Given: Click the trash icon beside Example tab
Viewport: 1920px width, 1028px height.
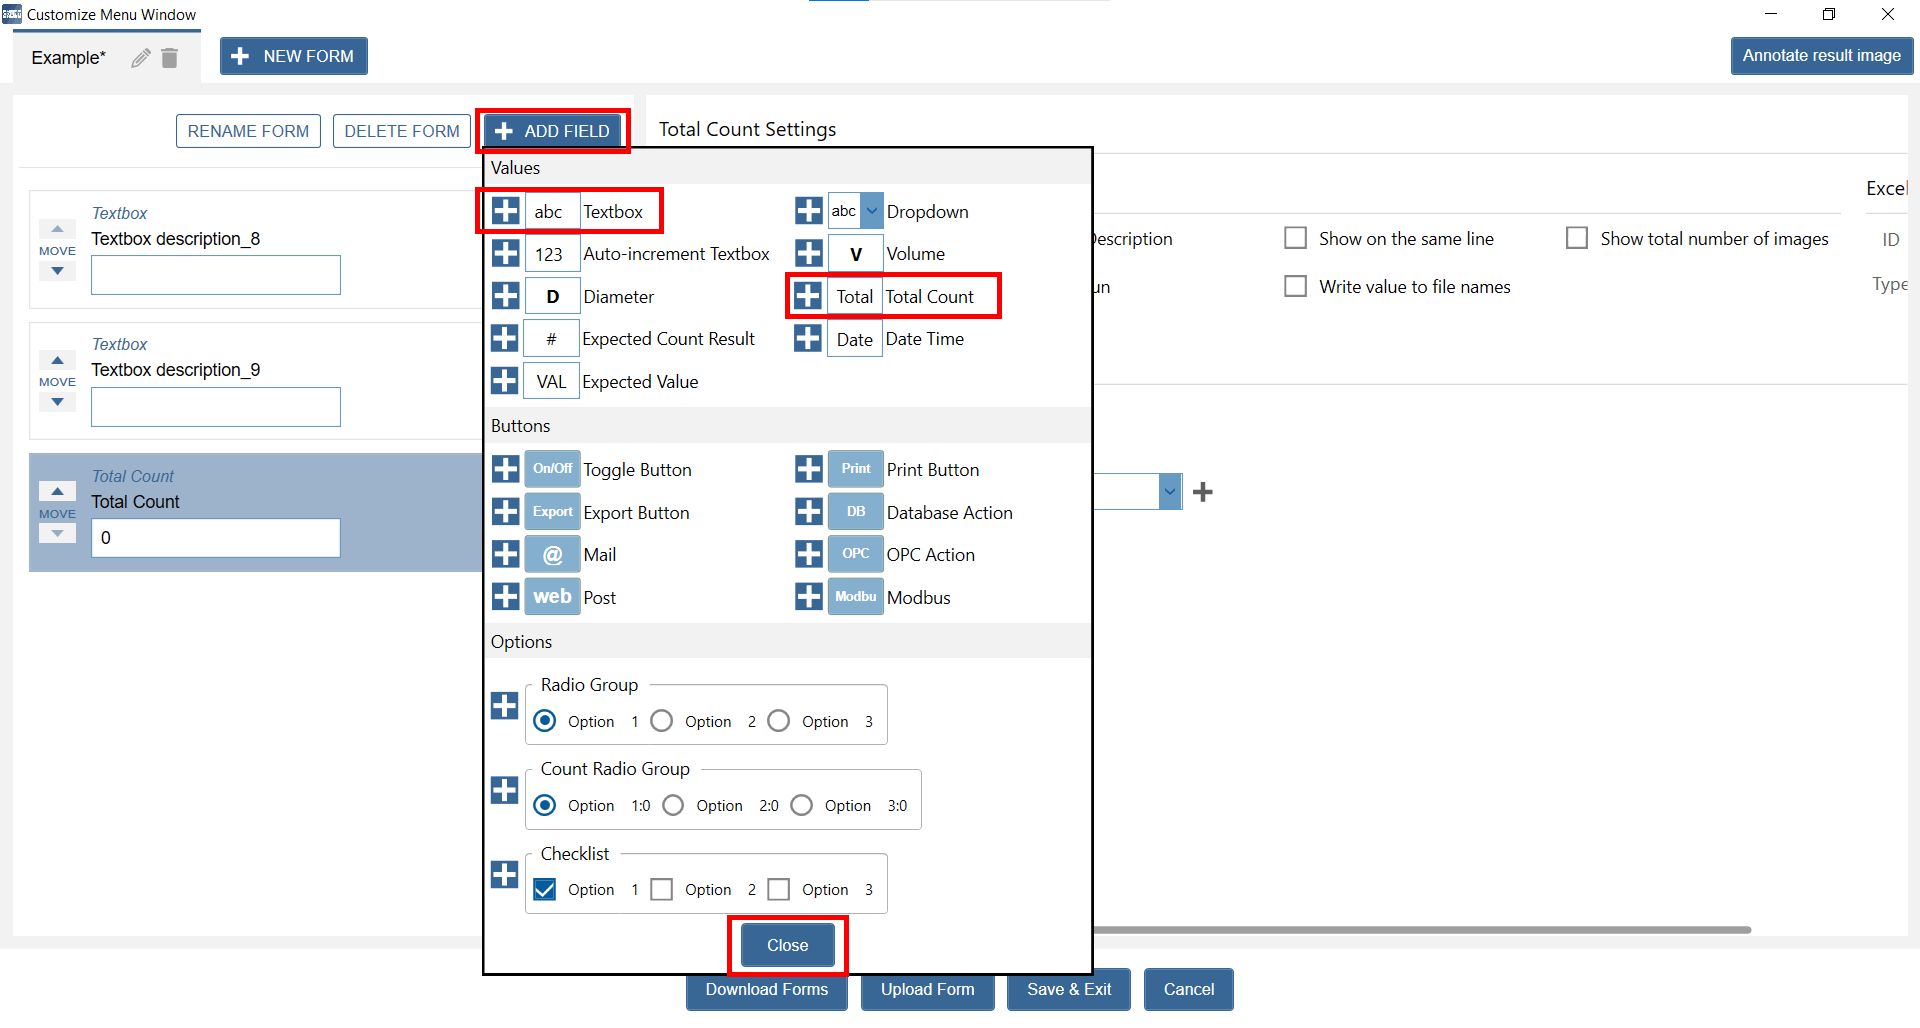Looking at the screenshot, I should (170, 58).
